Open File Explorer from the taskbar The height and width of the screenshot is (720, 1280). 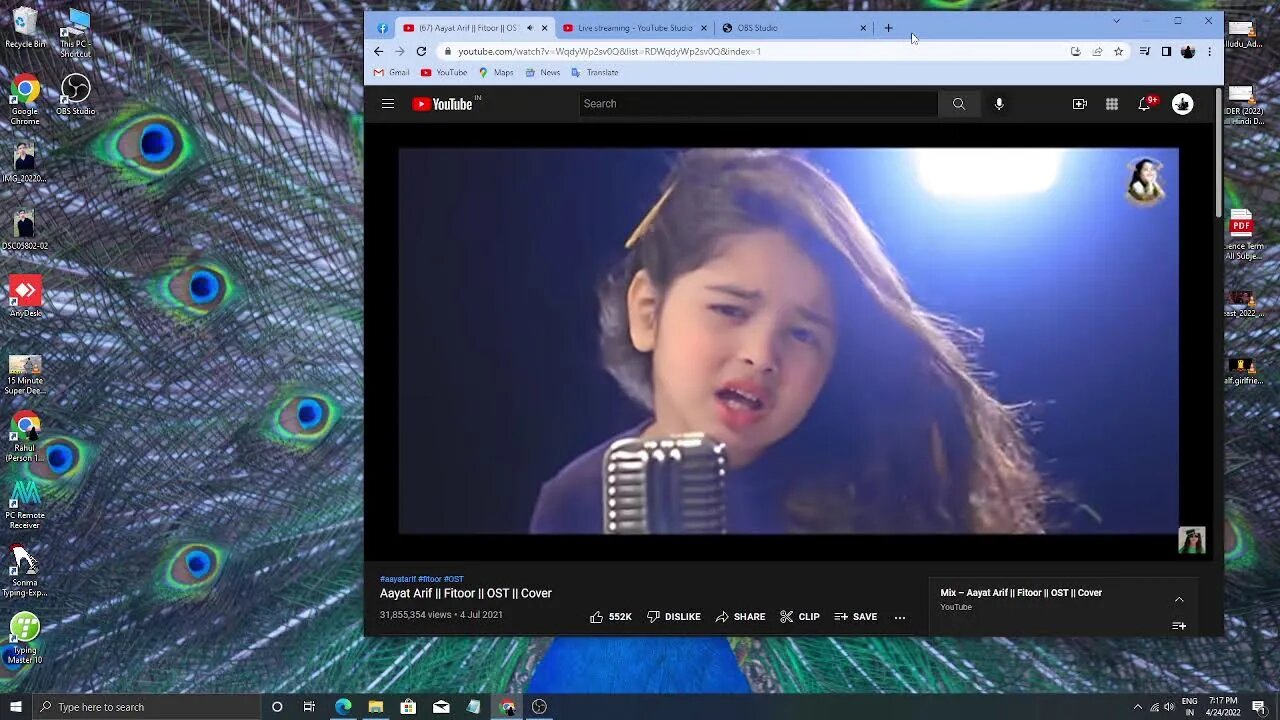tap(376, 707)
